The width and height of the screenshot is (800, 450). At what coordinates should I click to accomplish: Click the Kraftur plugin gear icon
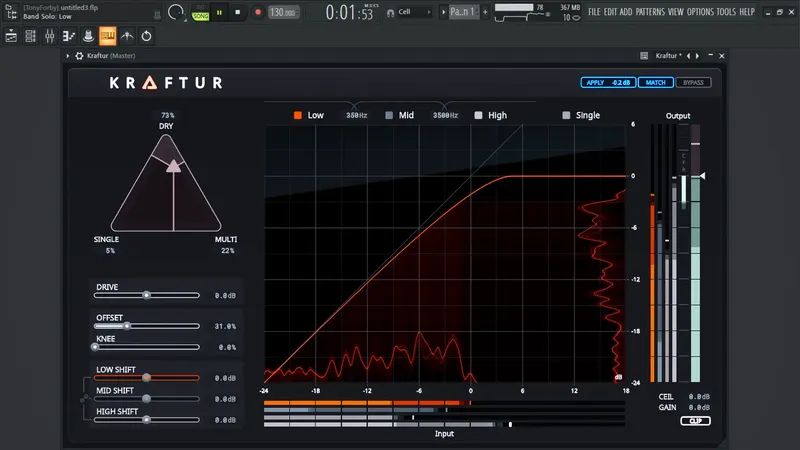79,56
